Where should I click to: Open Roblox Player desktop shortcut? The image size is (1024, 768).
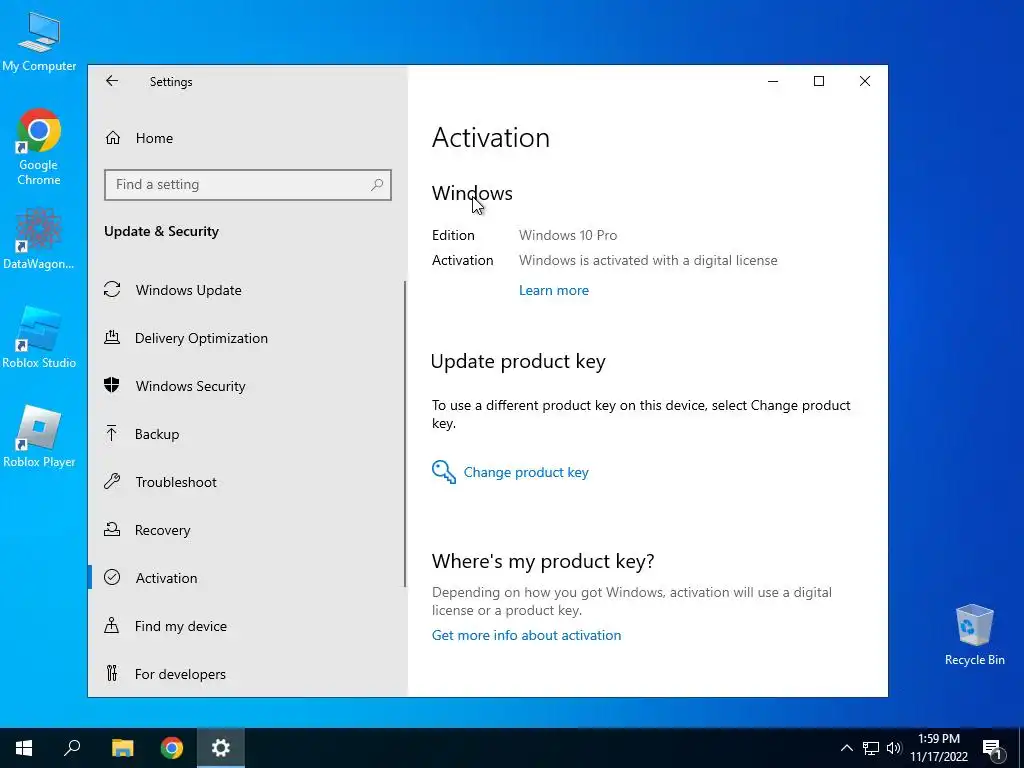pyautogui.click(x=39, y=436)
